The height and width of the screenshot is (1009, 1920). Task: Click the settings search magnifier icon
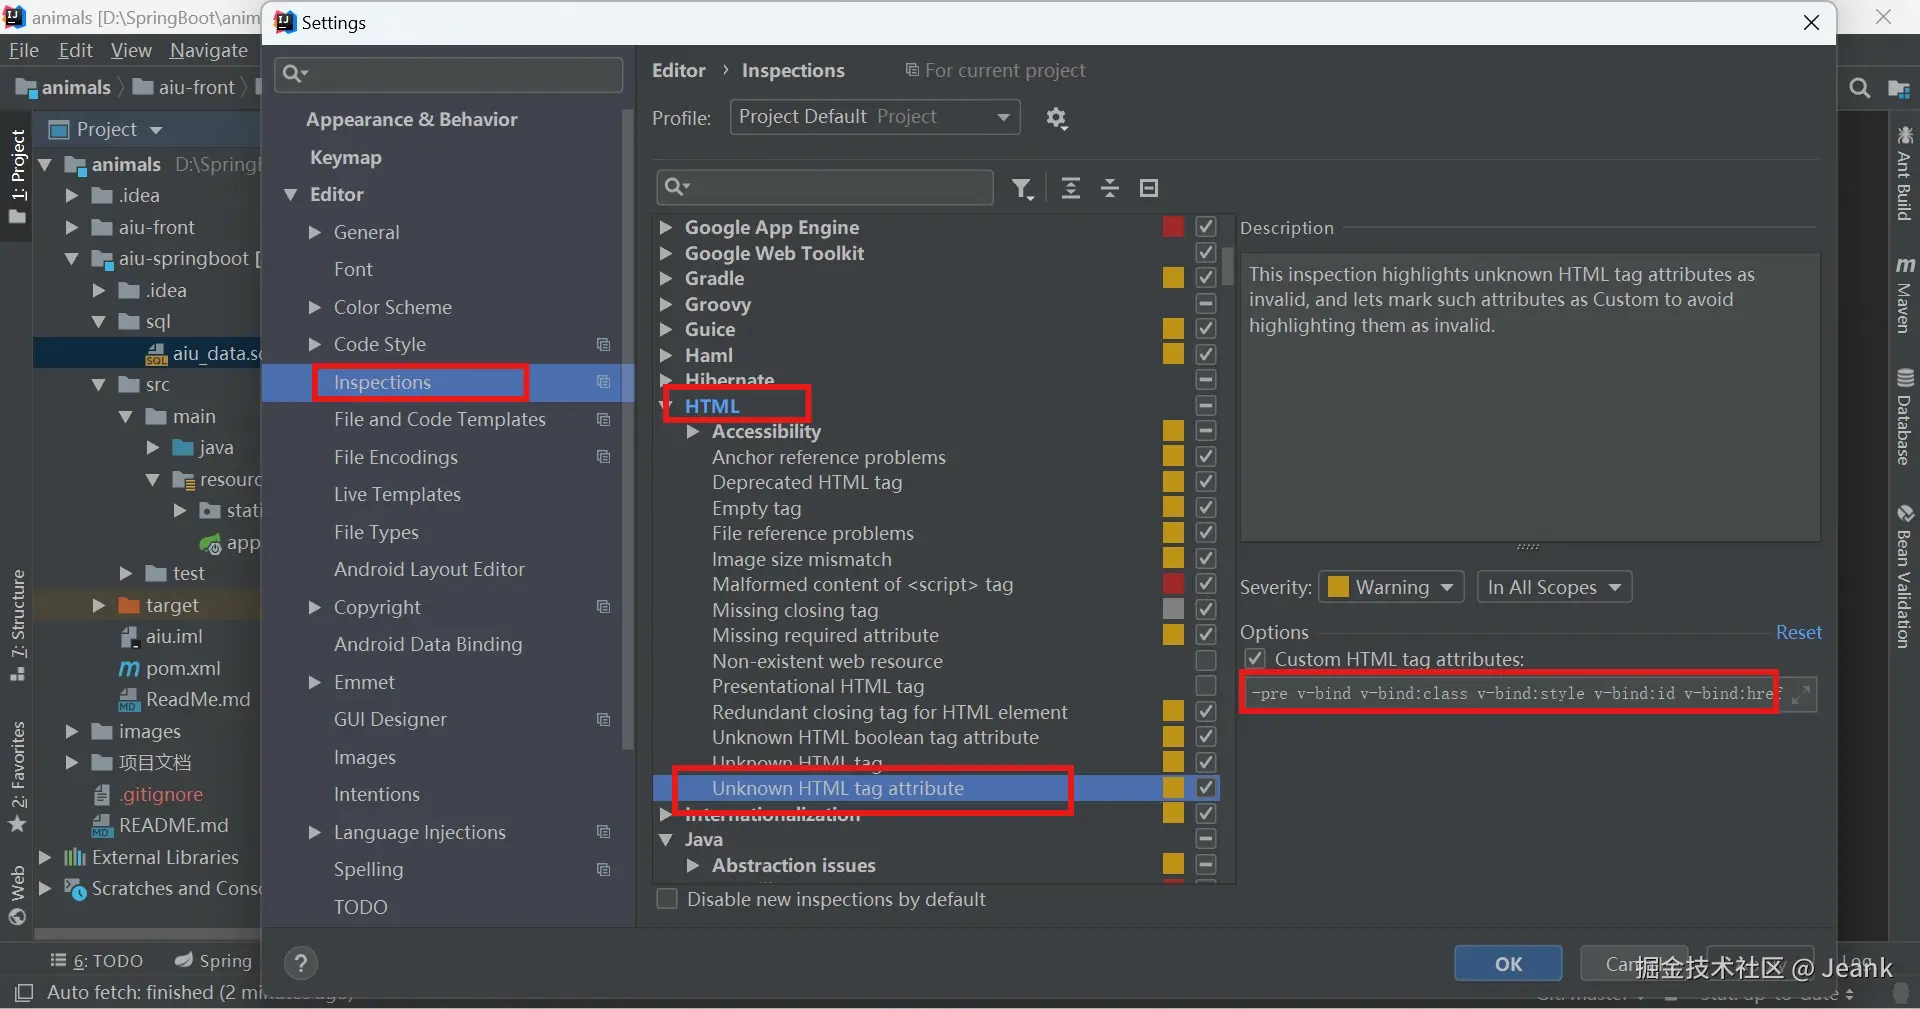tap(295, 73)
